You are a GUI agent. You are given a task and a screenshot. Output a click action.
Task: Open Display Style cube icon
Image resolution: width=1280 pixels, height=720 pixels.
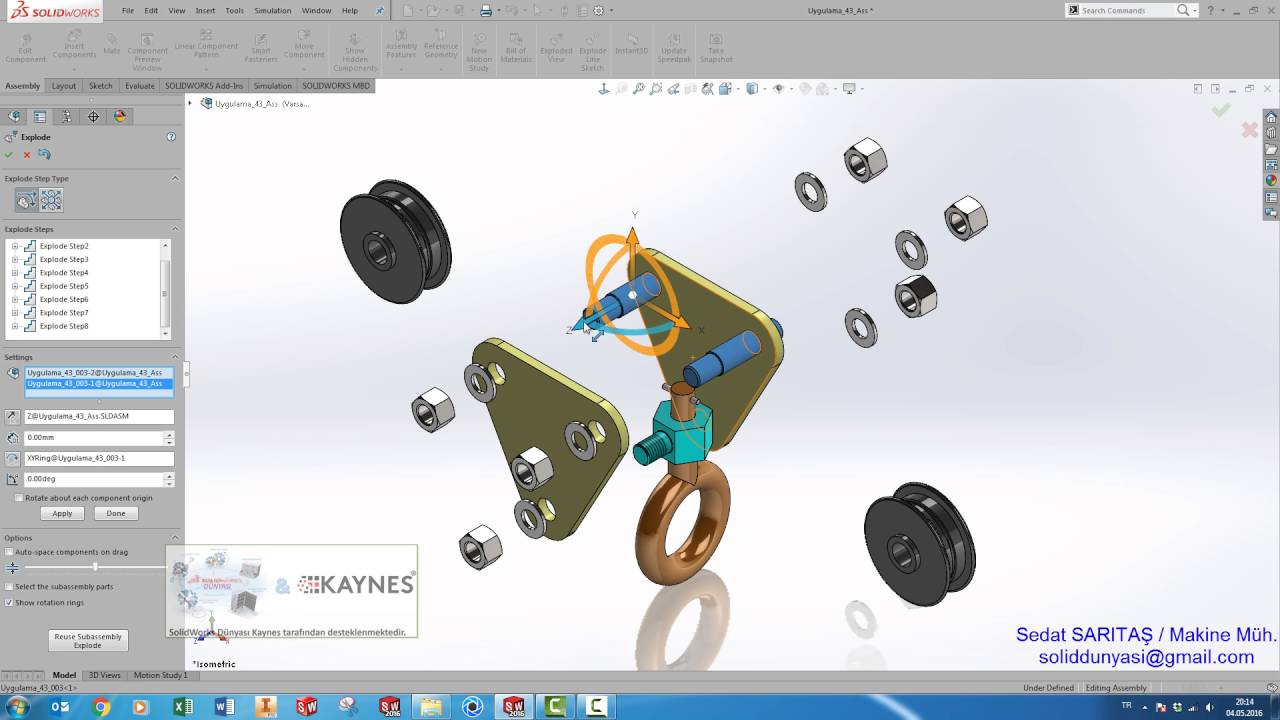tap(753, 89)
